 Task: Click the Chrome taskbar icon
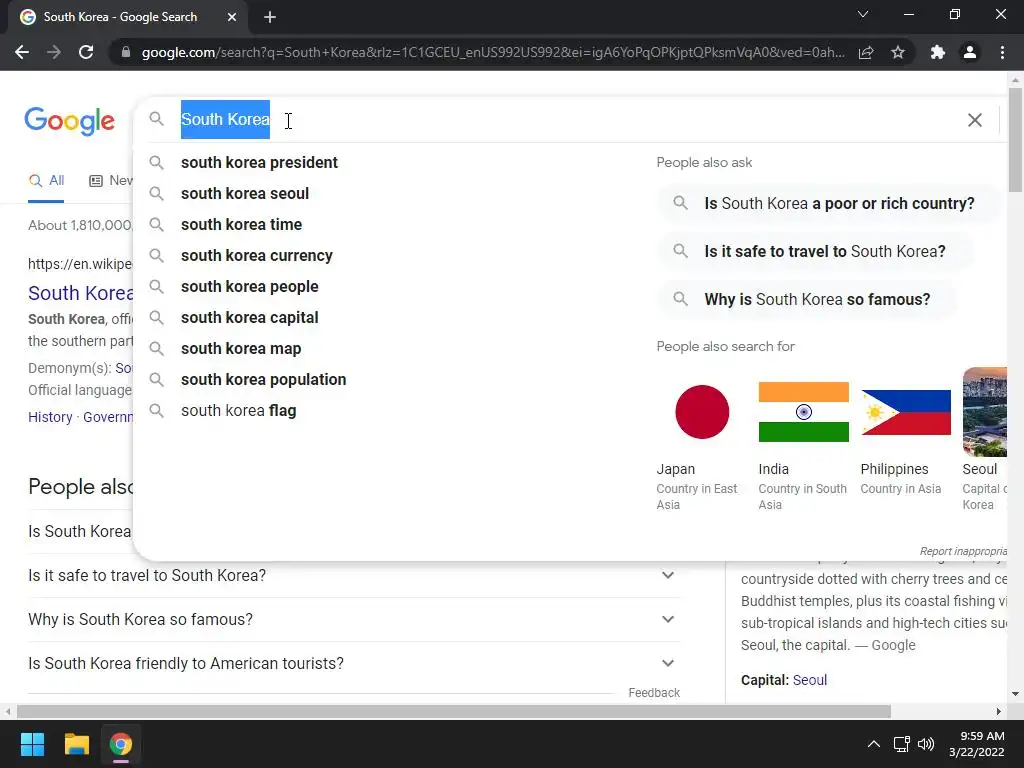click(x=121, y=744)
